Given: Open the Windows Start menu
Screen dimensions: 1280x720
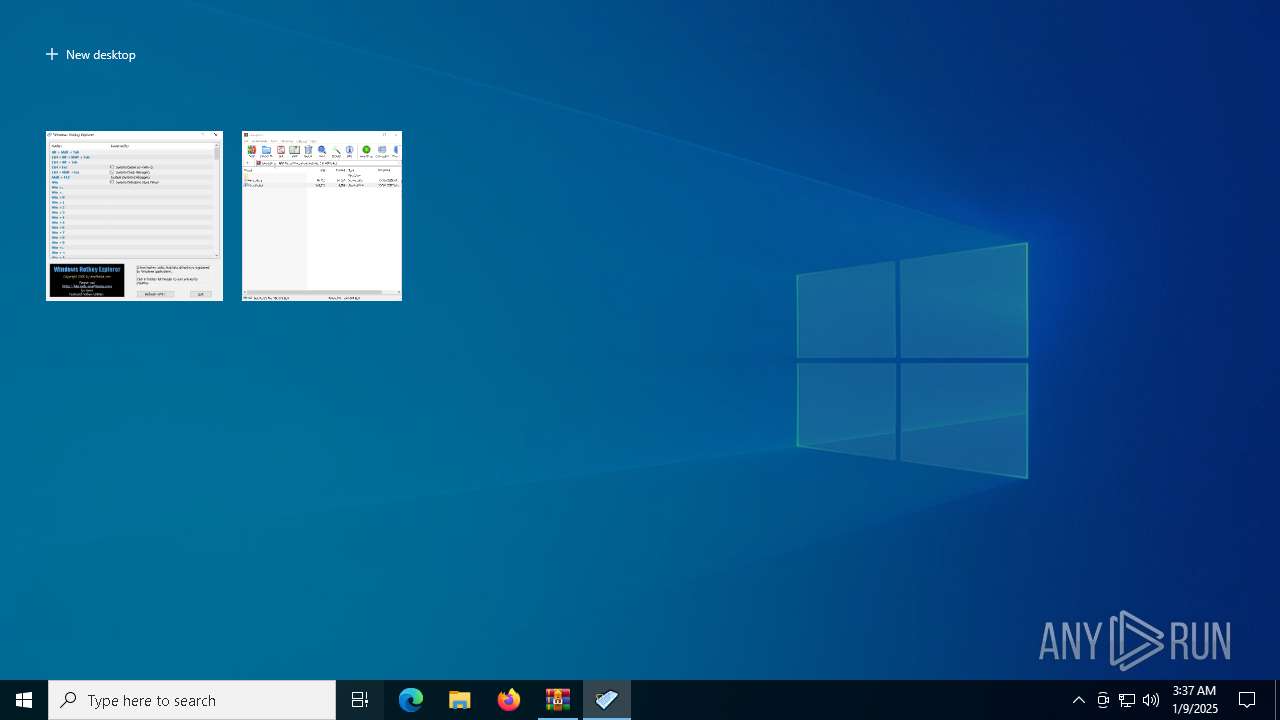Looking at the screenshot, I should [x=24, y=700].
